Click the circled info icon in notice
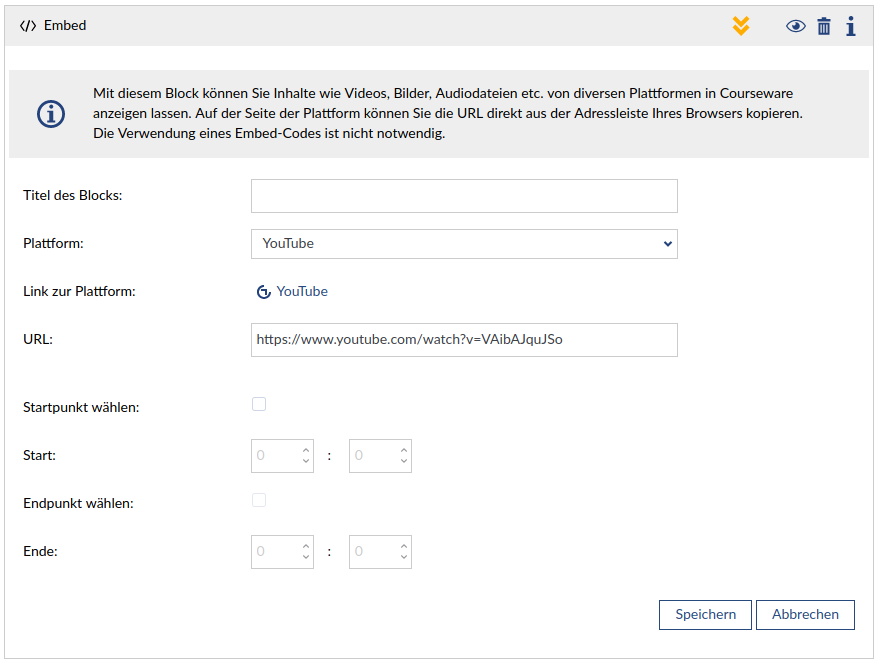Image resolution: width=877 pixels, height=662 pixels. [51, 114]
